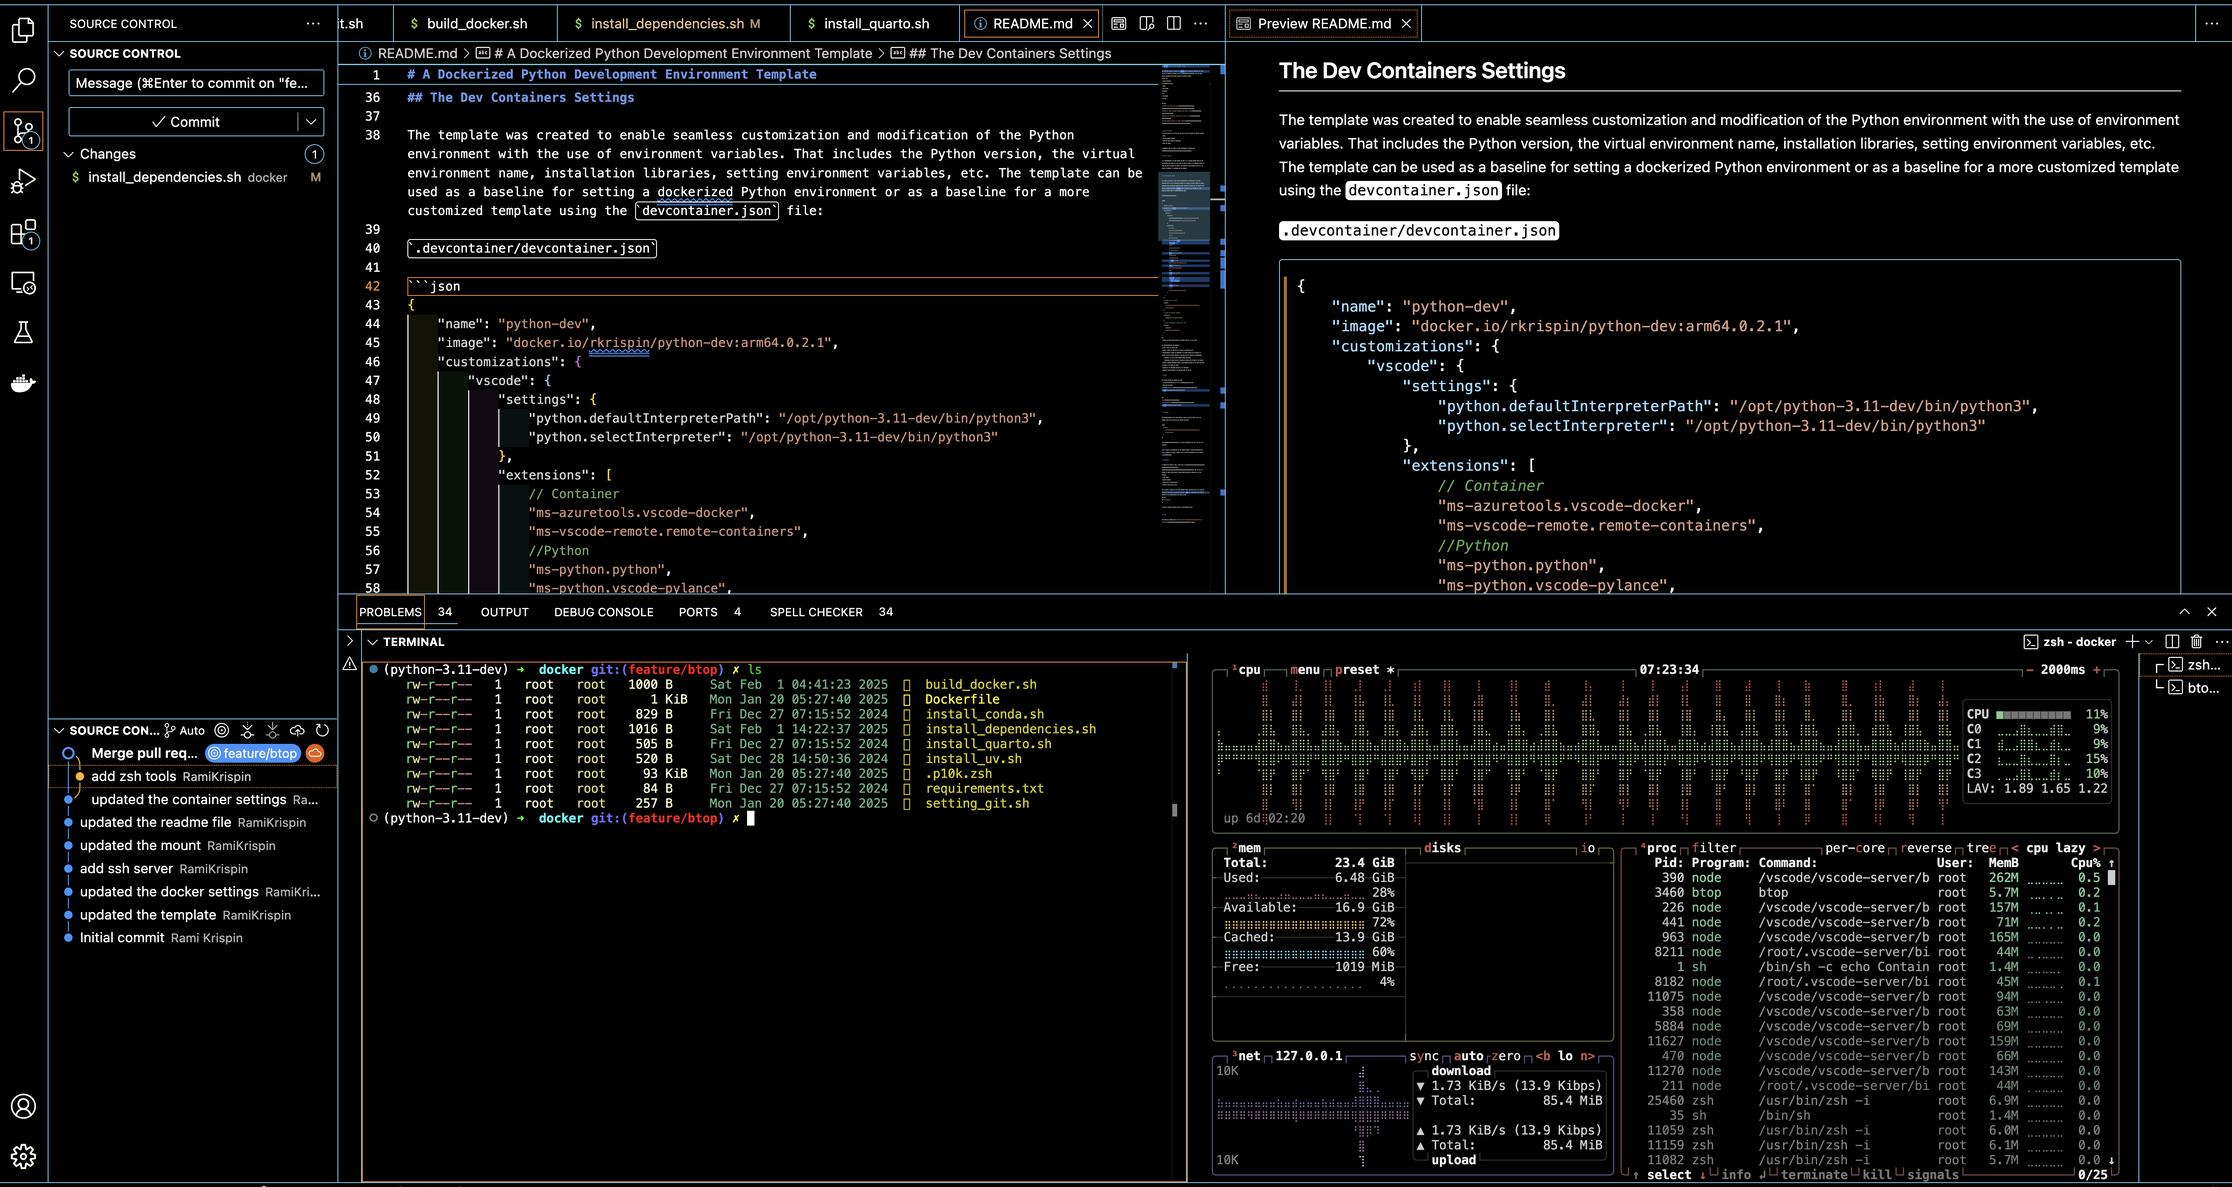
Task: Open the Run and Debug view
Action: coord(24,180)
